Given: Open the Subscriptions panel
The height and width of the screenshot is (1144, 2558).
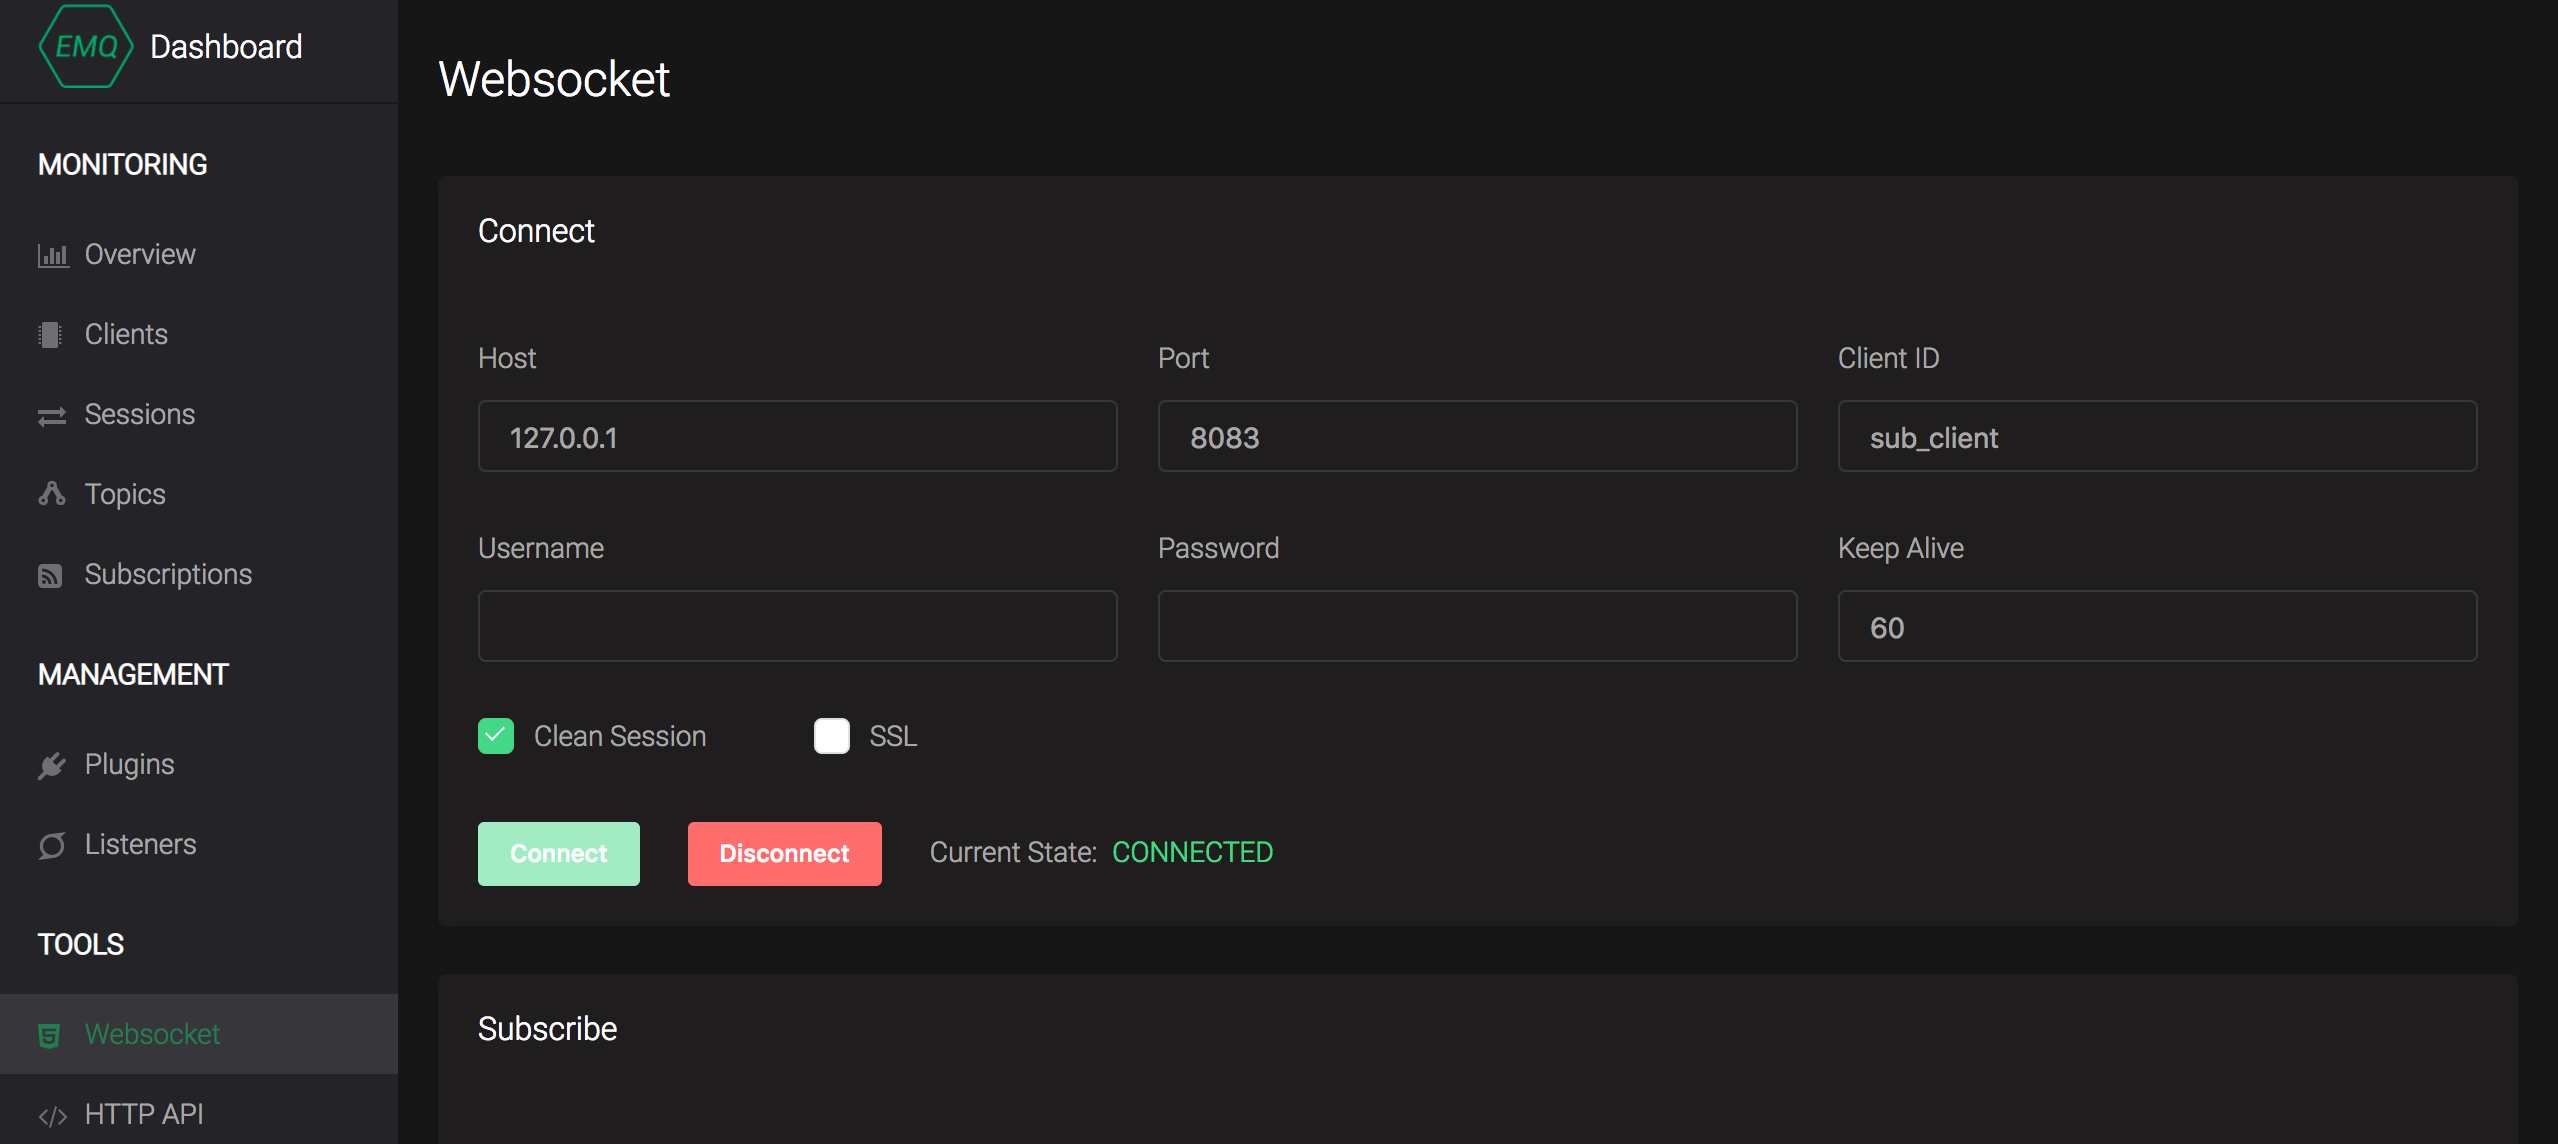Looking at the screenshot, I should [168, 573].
